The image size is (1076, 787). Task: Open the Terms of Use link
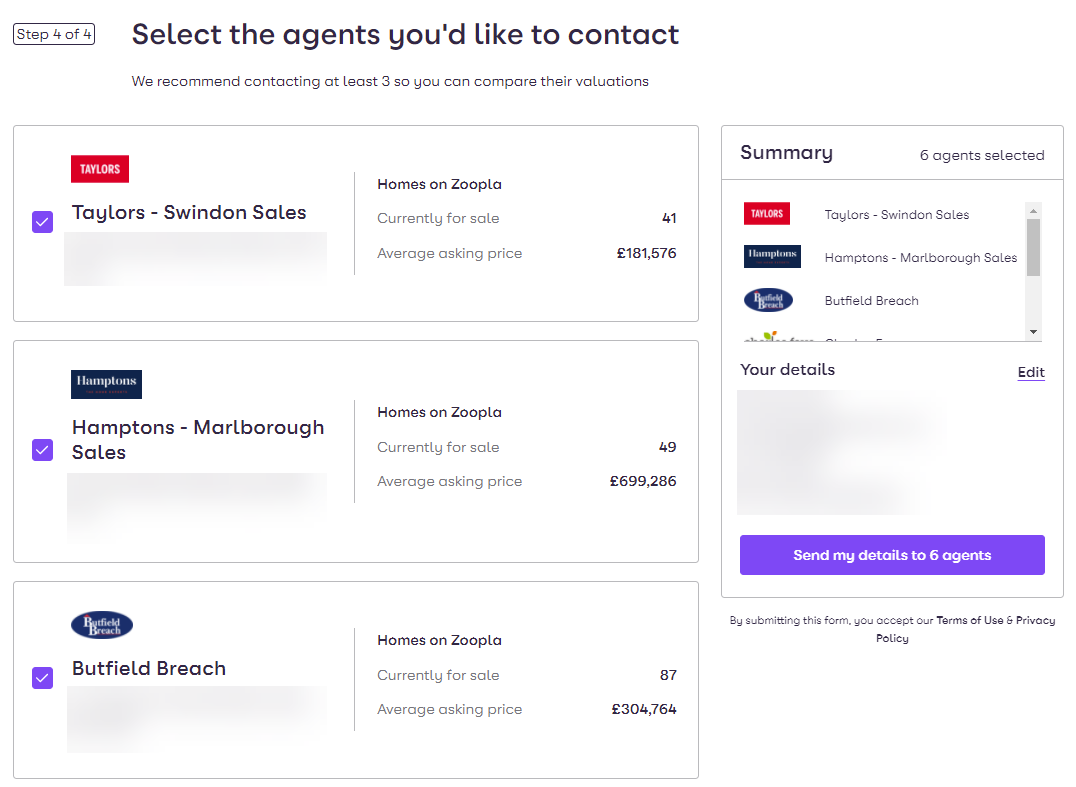pyautogui.click(x=970, y=620)
